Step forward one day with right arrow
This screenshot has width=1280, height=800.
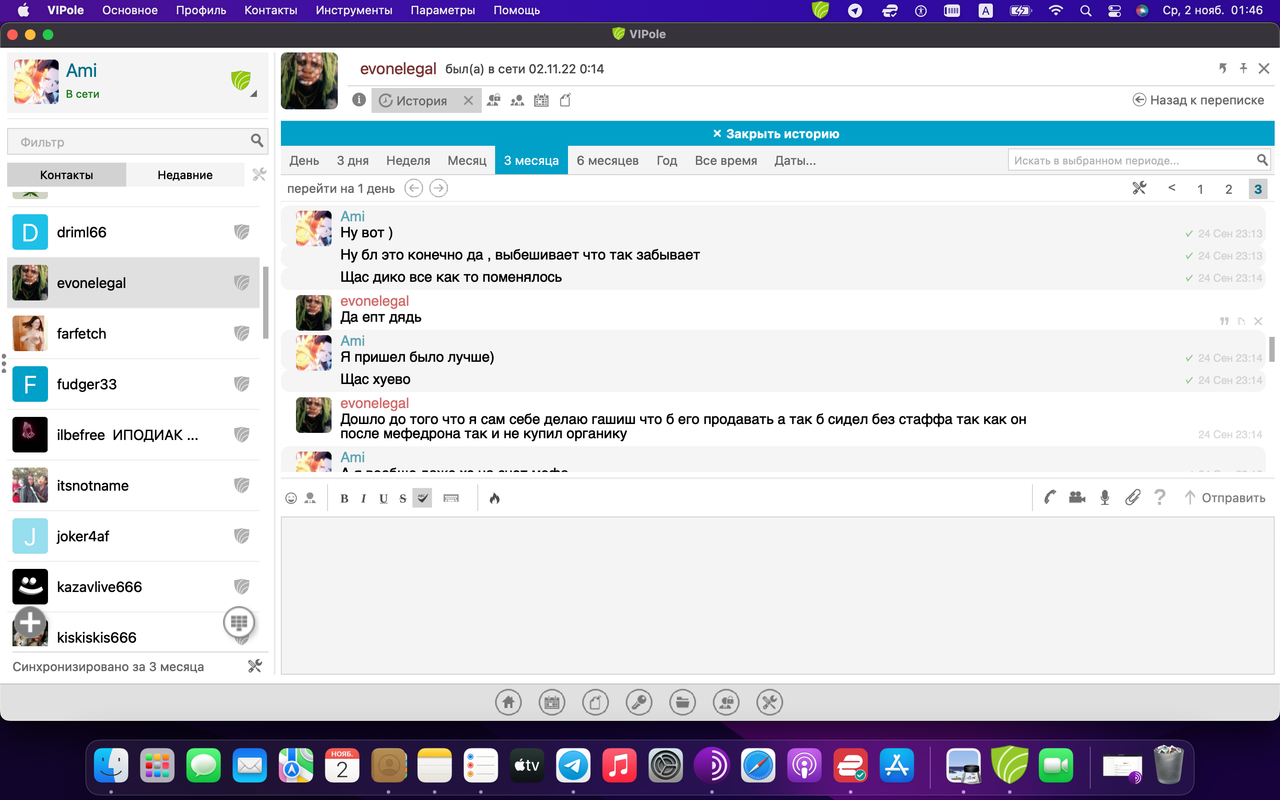click(x=438, y=188)
